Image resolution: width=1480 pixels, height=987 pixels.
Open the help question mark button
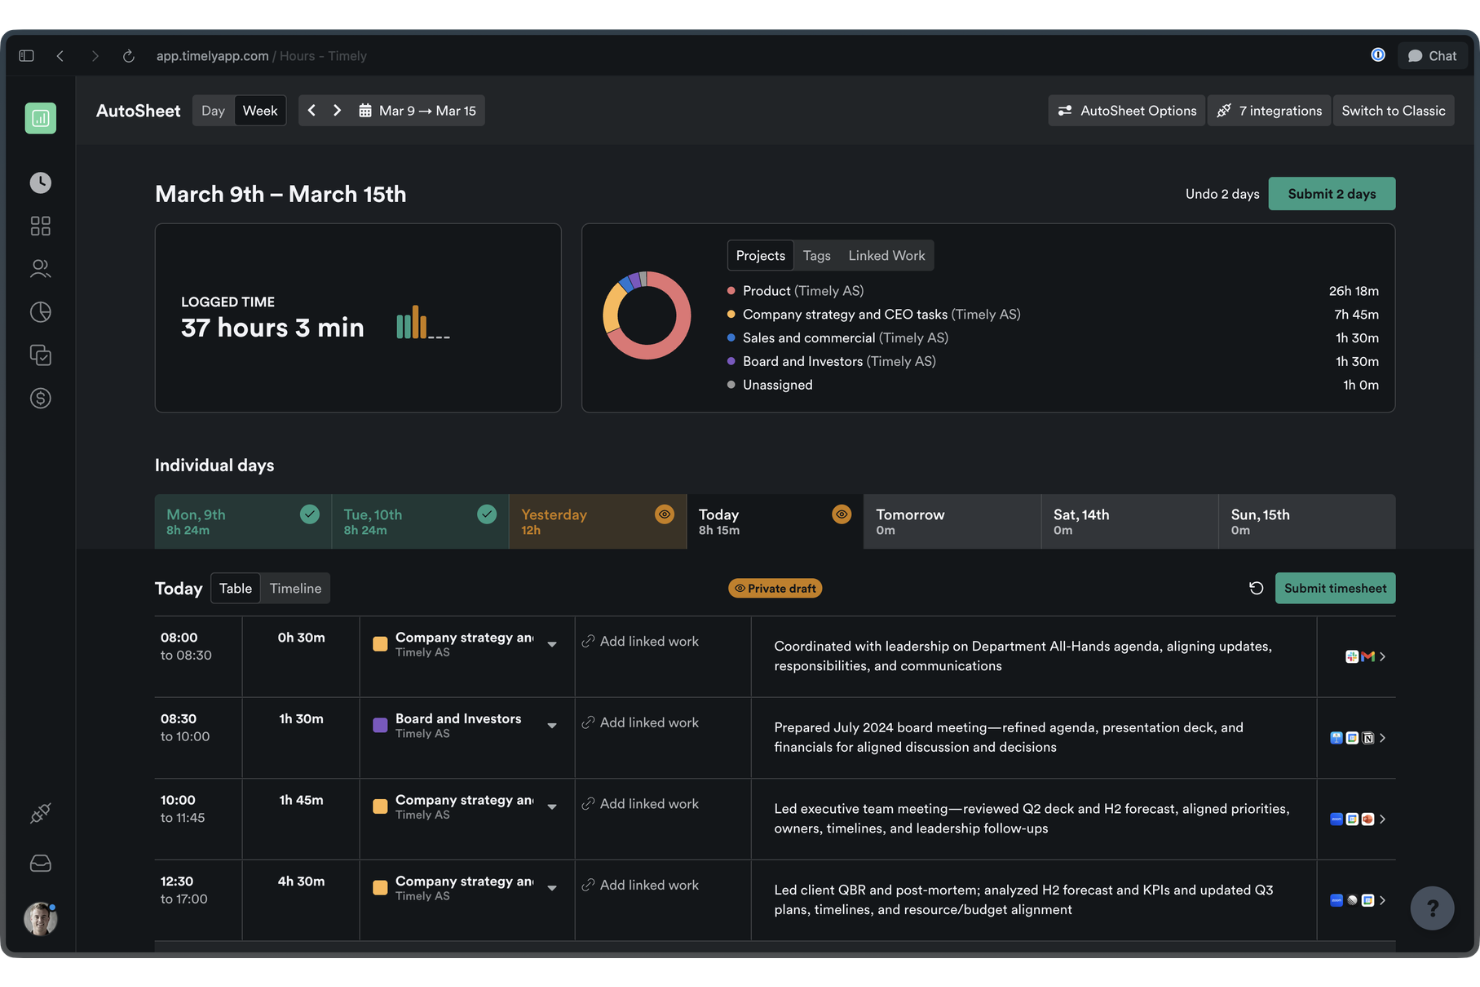coord(1432,908)
